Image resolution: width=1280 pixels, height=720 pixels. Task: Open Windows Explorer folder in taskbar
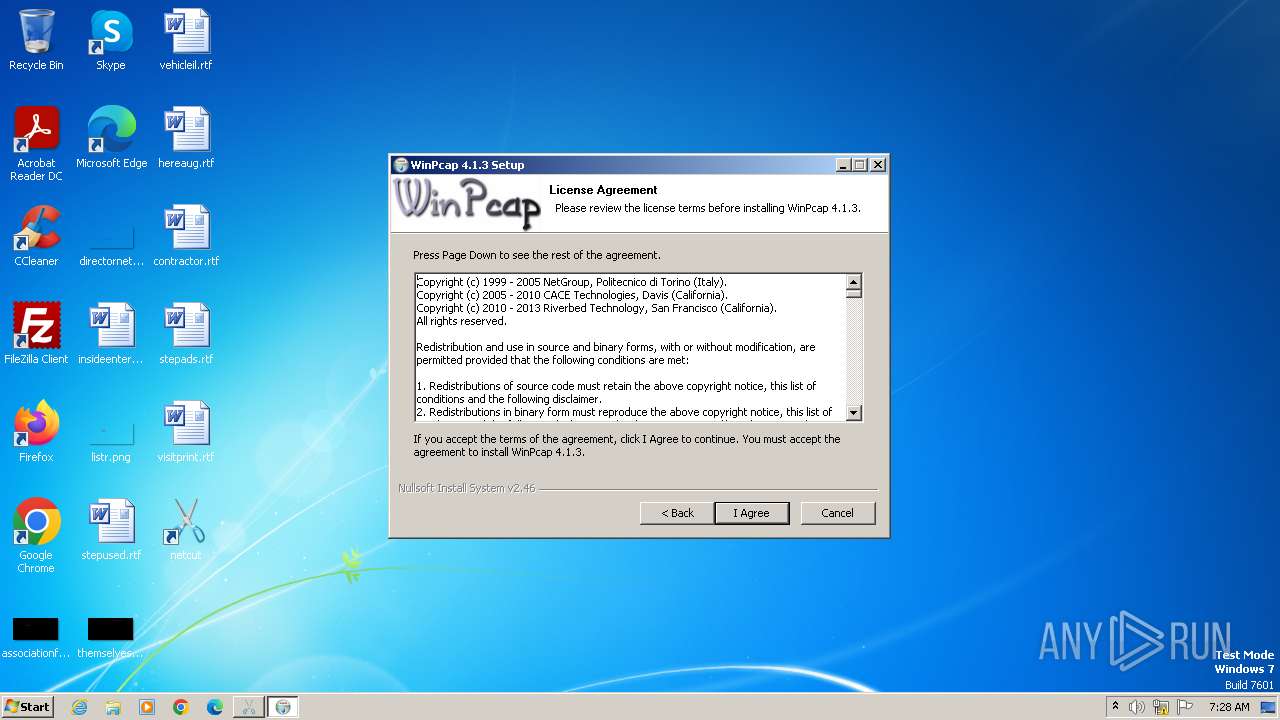(113, 707)
